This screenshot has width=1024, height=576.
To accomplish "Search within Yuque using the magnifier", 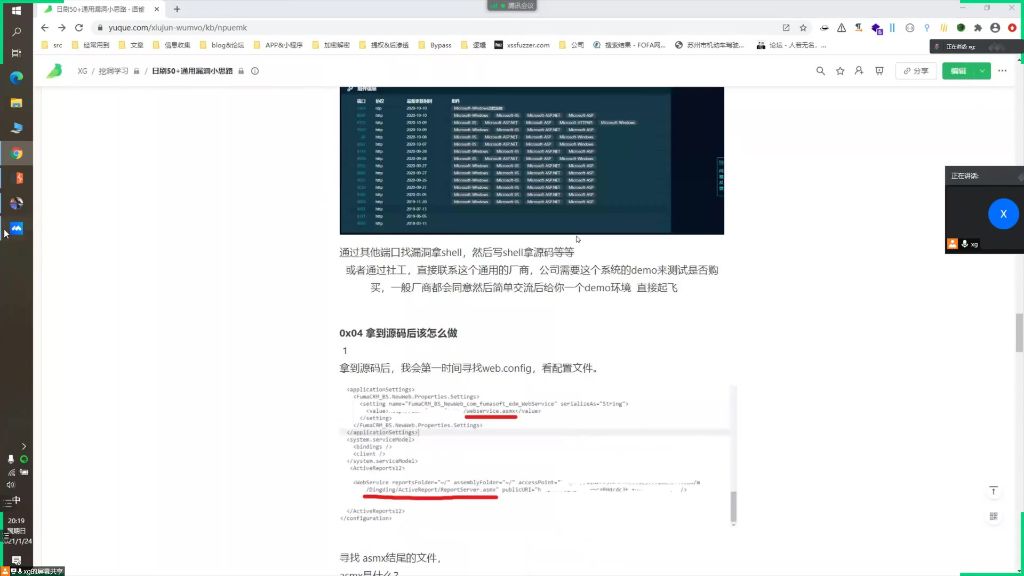I will coord(820,71).
